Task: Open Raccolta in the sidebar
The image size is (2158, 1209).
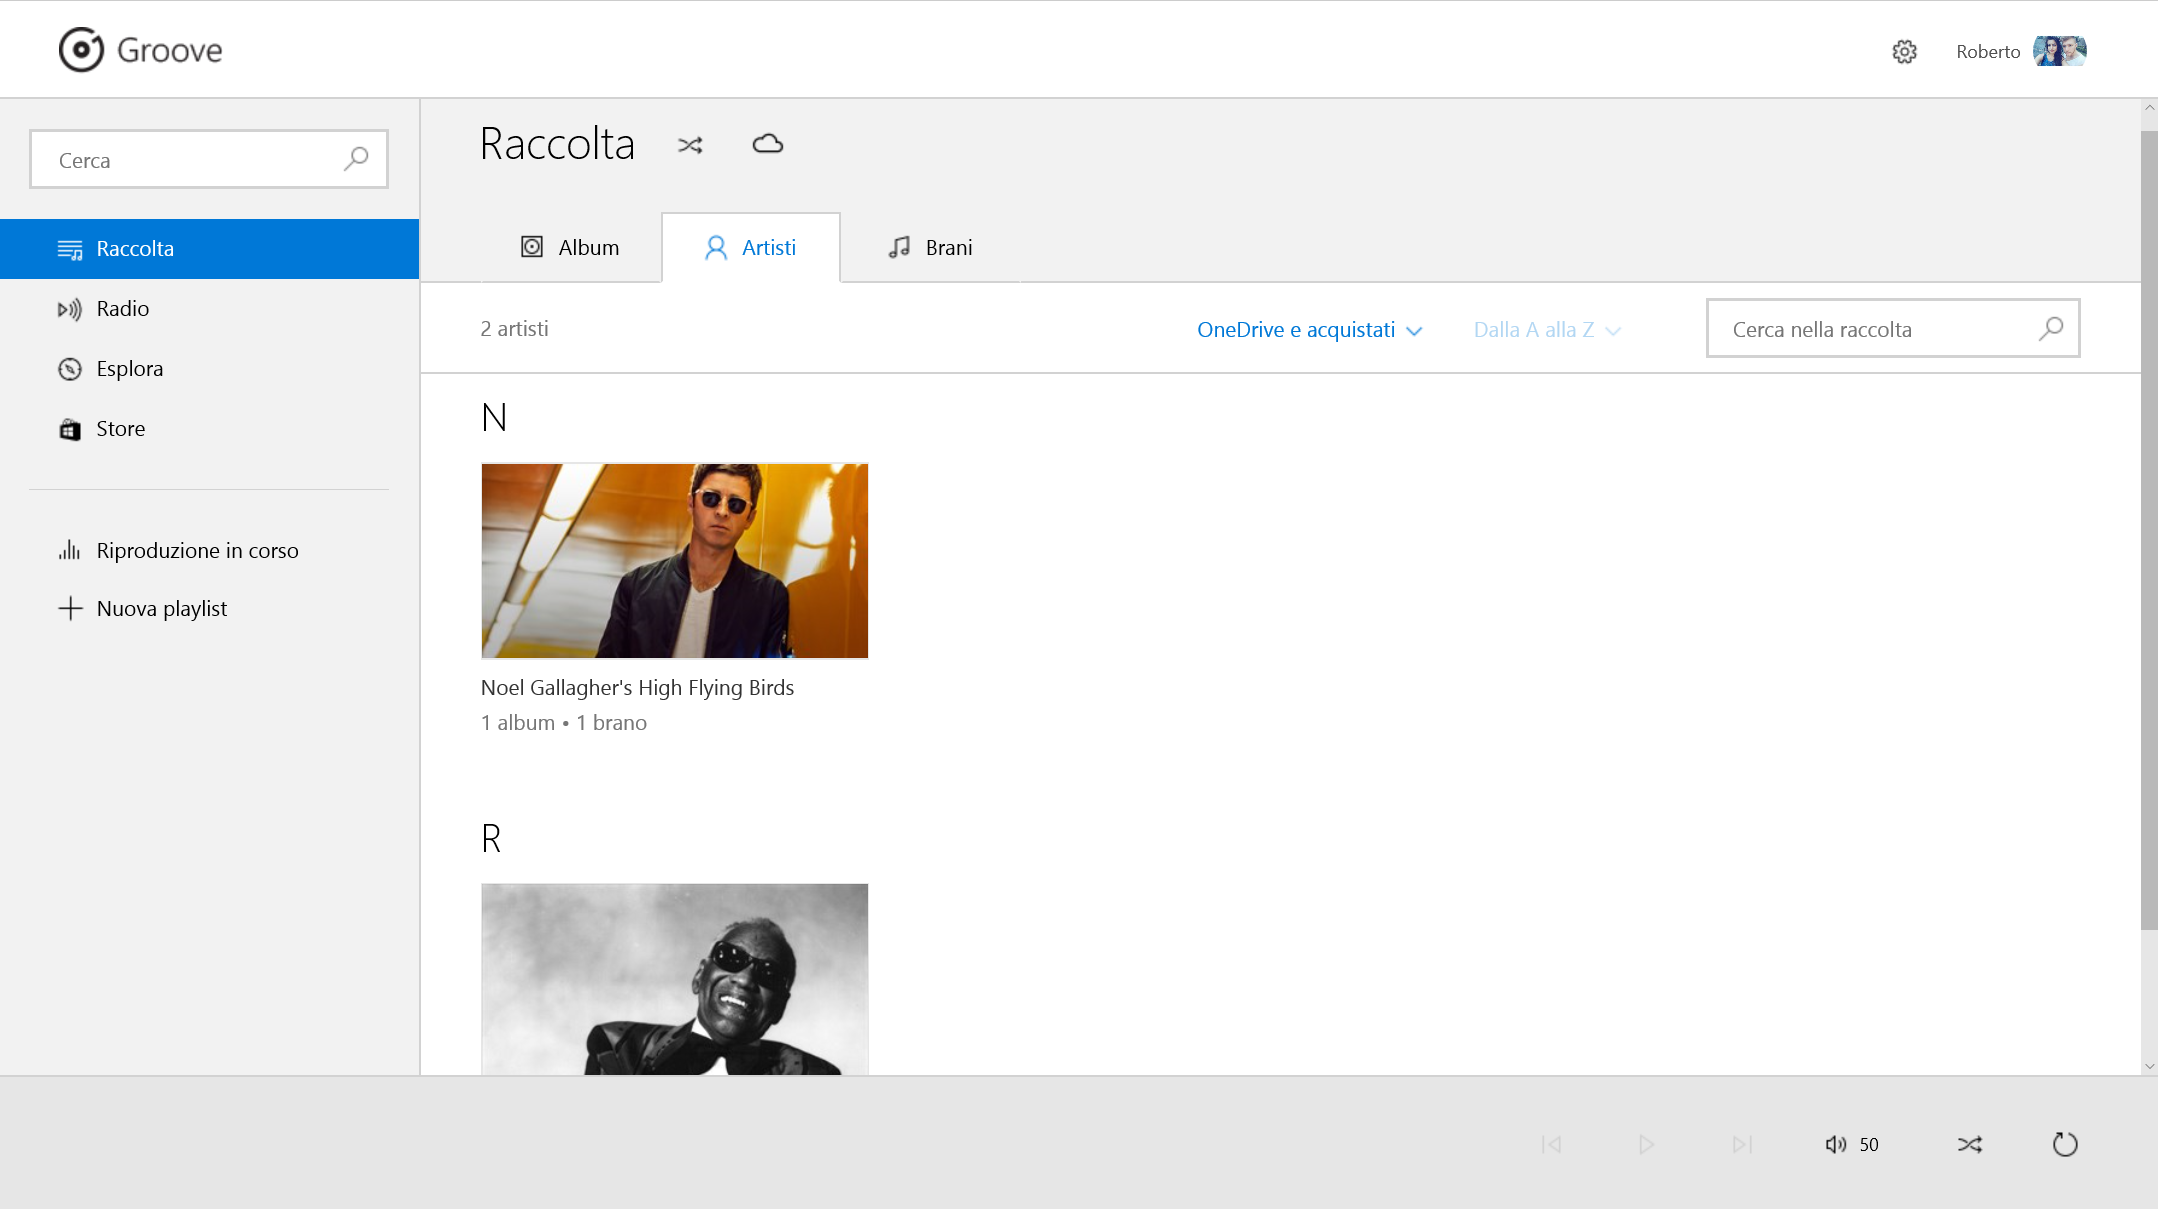Action: [x=209, y=249]
